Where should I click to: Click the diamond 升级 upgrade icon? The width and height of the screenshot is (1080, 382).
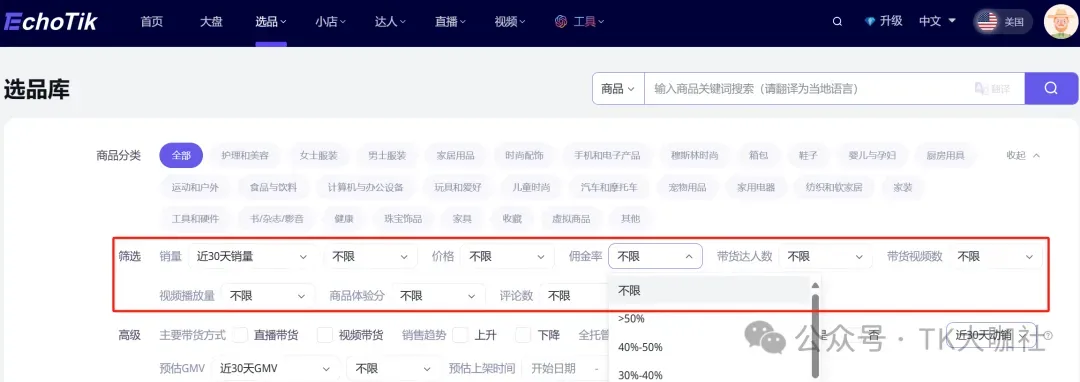(x=870, y=21)
